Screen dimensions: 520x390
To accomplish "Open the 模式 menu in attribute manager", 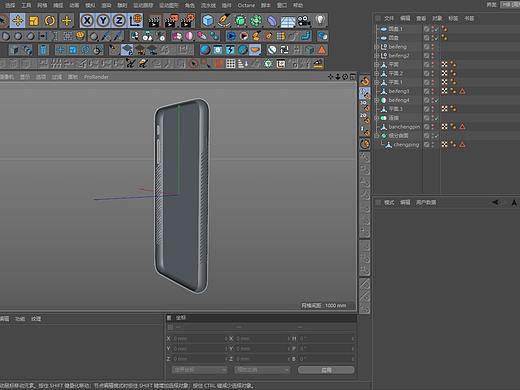I will (x=389, y=202).
